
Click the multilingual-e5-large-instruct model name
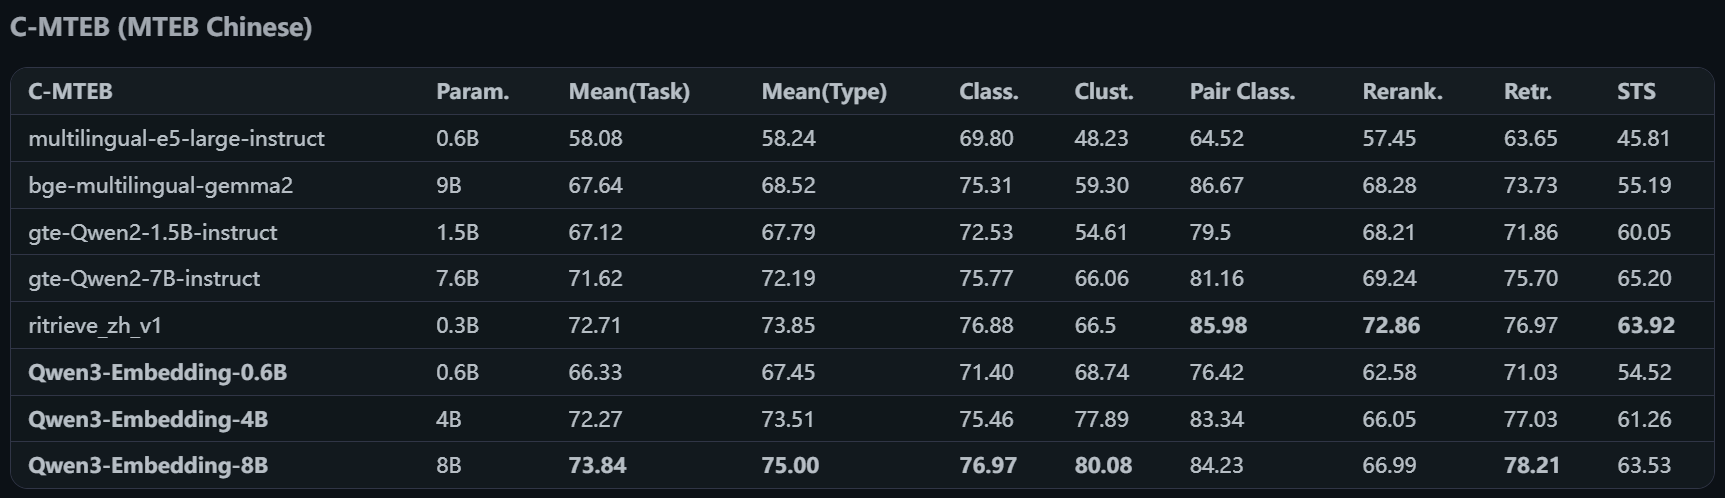[176, 139]
